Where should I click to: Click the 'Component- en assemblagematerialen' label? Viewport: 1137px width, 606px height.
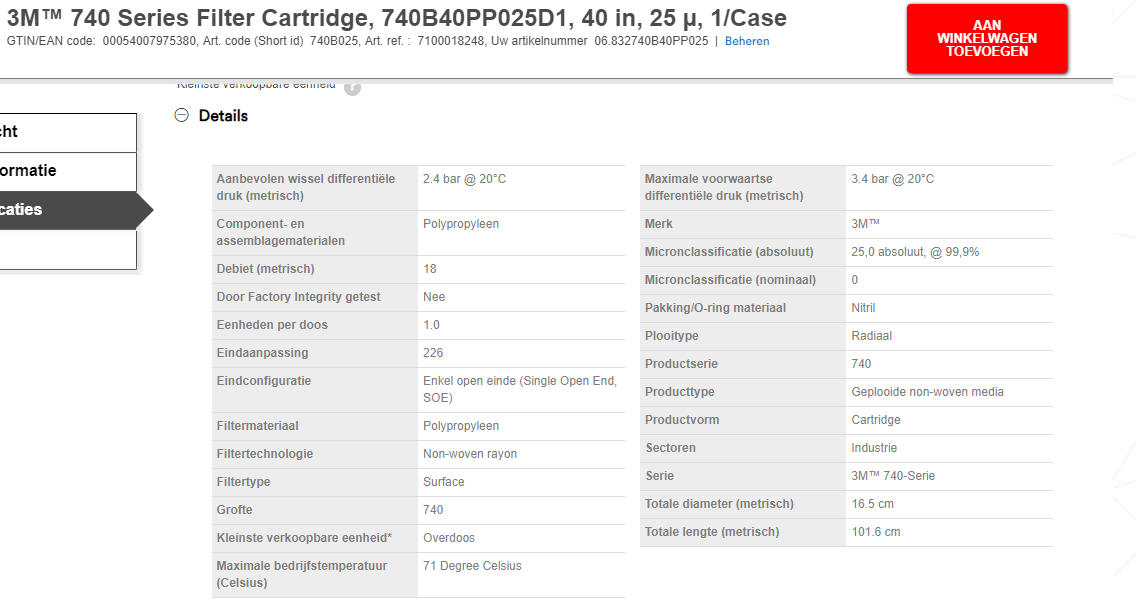[x=281, y=232]
